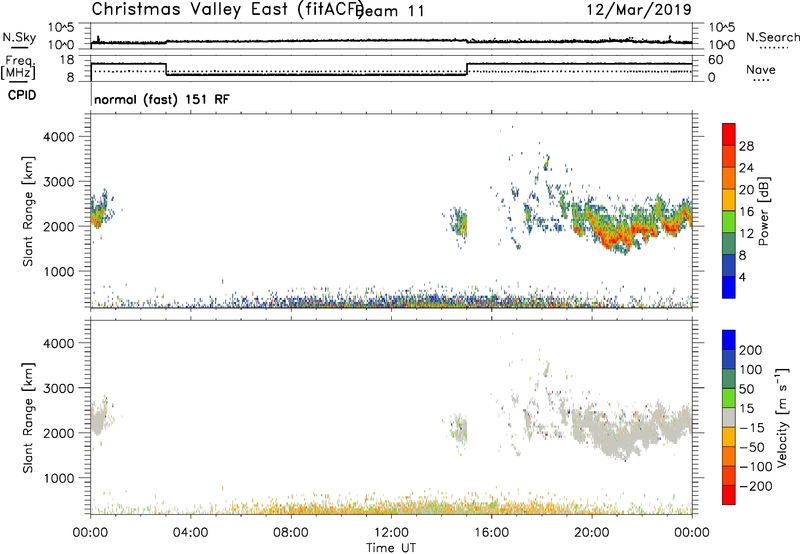
Task: Select the 'Slant Range [km]' label of velocity panel
Action: (x=28, y=417)
